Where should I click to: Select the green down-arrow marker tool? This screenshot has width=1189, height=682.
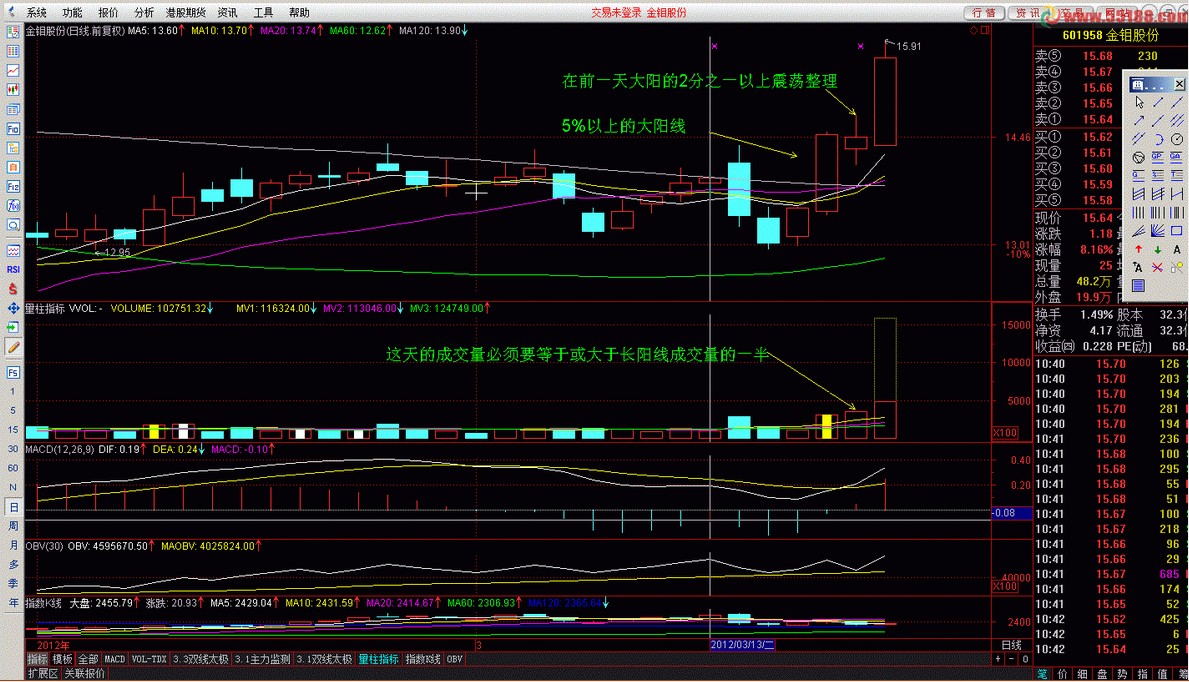pyautogui.click(x=1158, y=249)
